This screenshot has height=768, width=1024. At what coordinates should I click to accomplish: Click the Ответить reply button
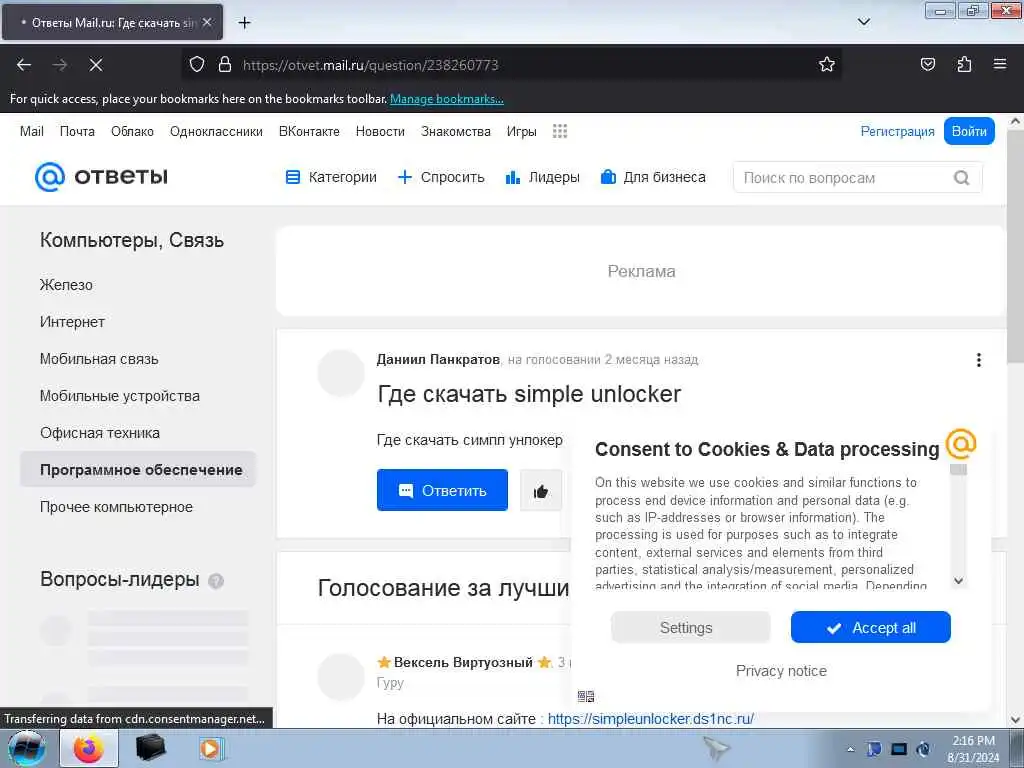[442, 490]
